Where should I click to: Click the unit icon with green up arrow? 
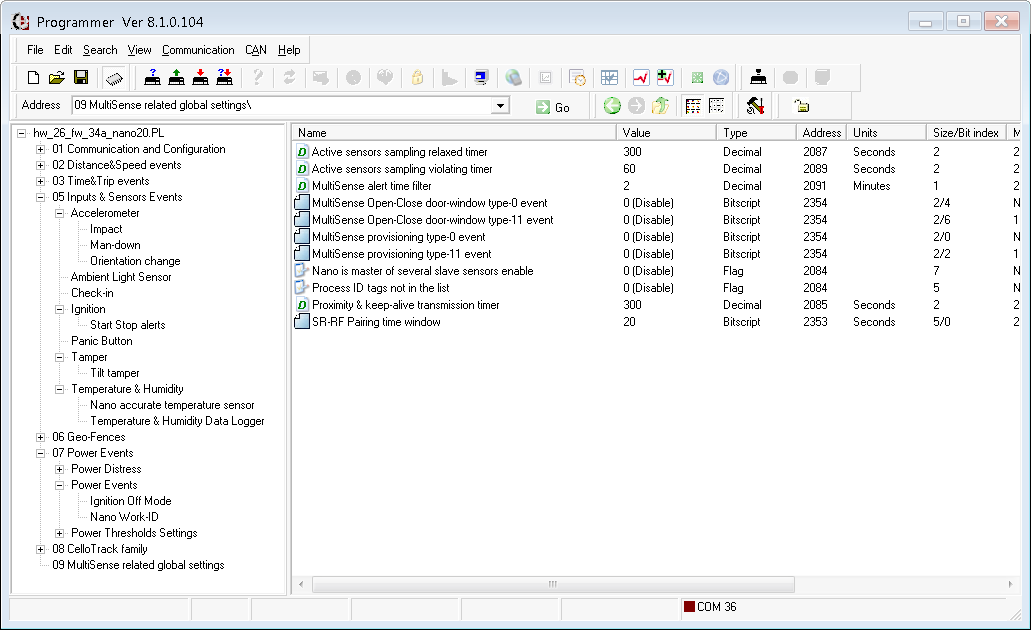[176, 78]
